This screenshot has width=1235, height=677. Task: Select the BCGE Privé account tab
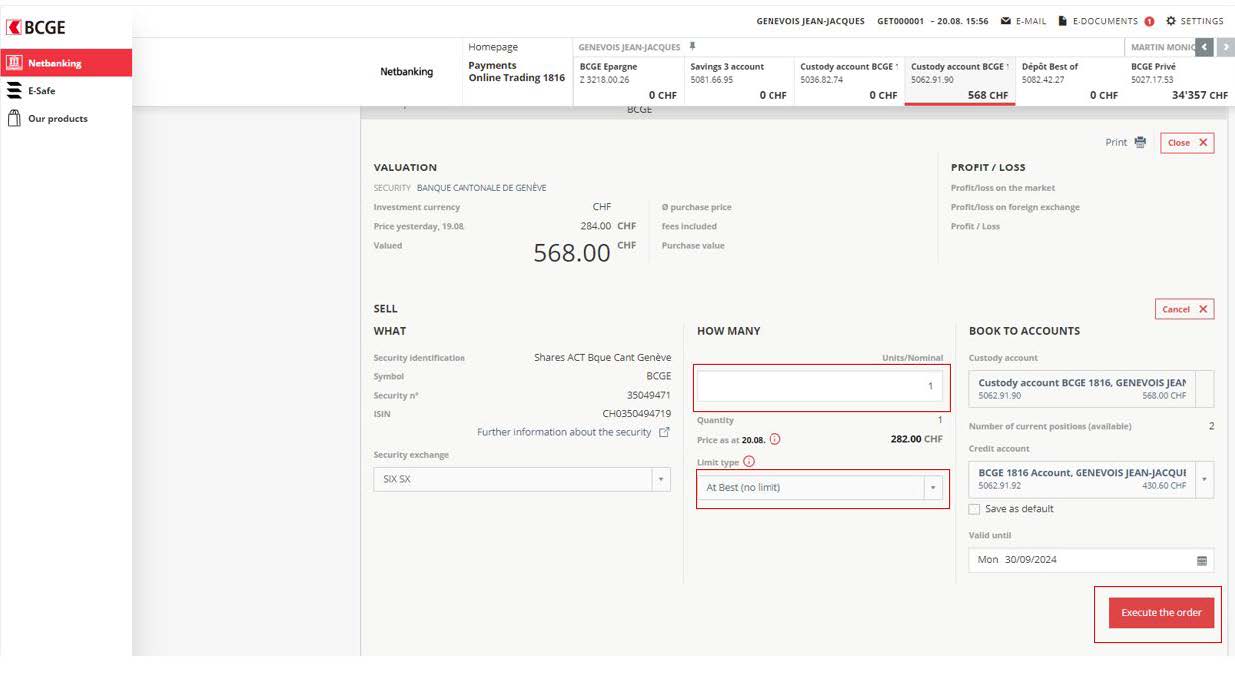(x=1178, y=80)
